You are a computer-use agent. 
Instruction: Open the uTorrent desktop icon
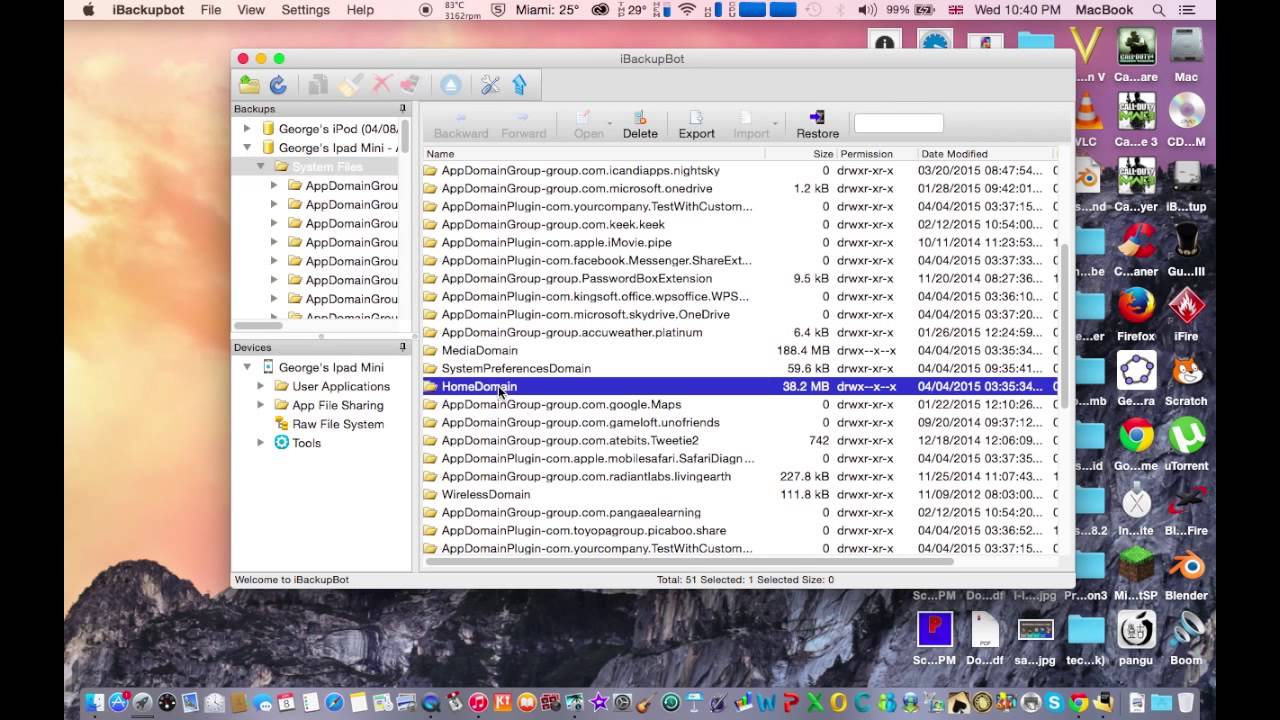[1186, 445]
